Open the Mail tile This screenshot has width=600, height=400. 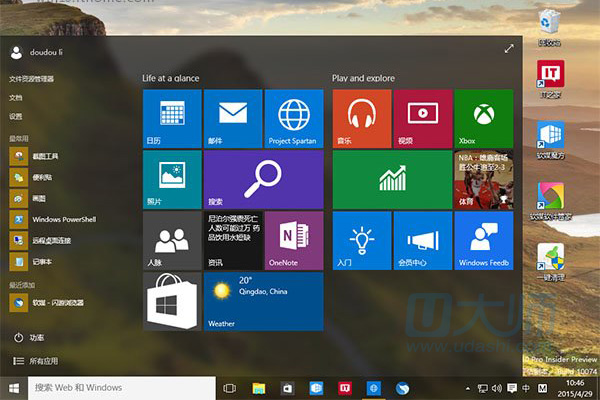click(x=232, y=118)
